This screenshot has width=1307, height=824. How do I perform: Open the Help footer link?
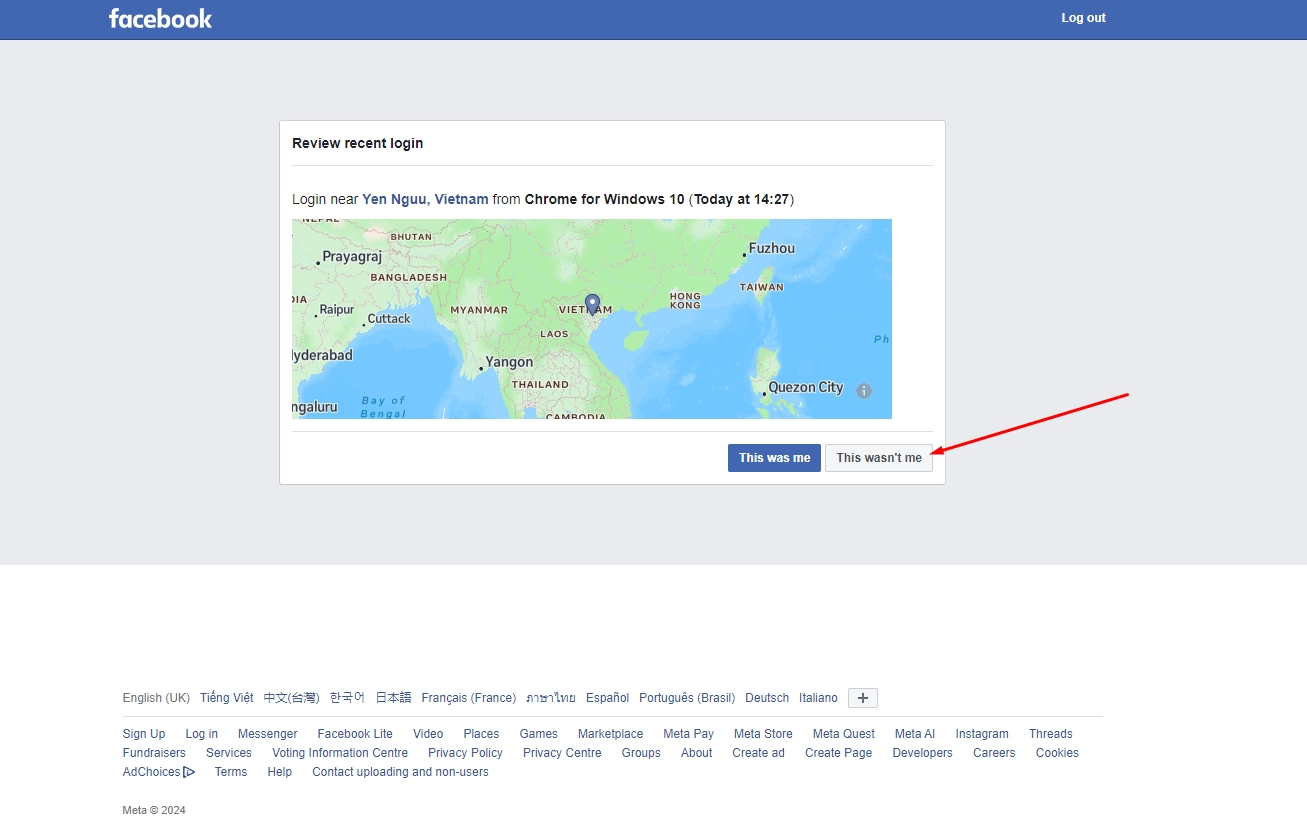tap(280, 772)
